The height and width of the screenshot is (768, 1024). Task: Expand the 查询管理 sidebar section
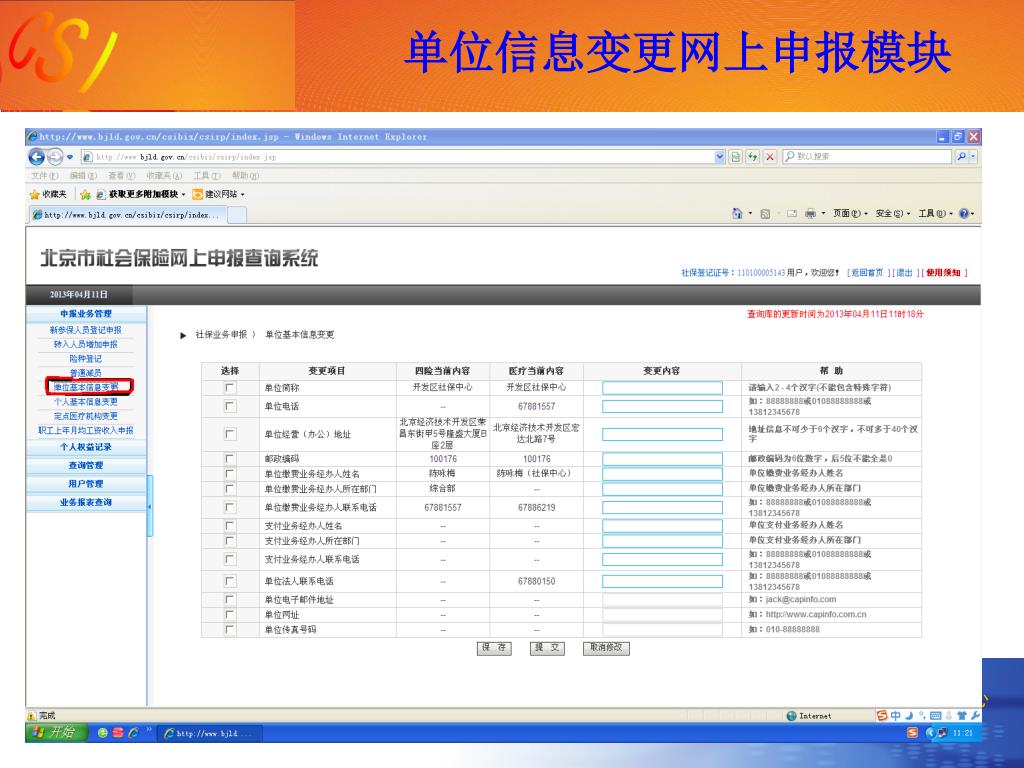(86, 466)
